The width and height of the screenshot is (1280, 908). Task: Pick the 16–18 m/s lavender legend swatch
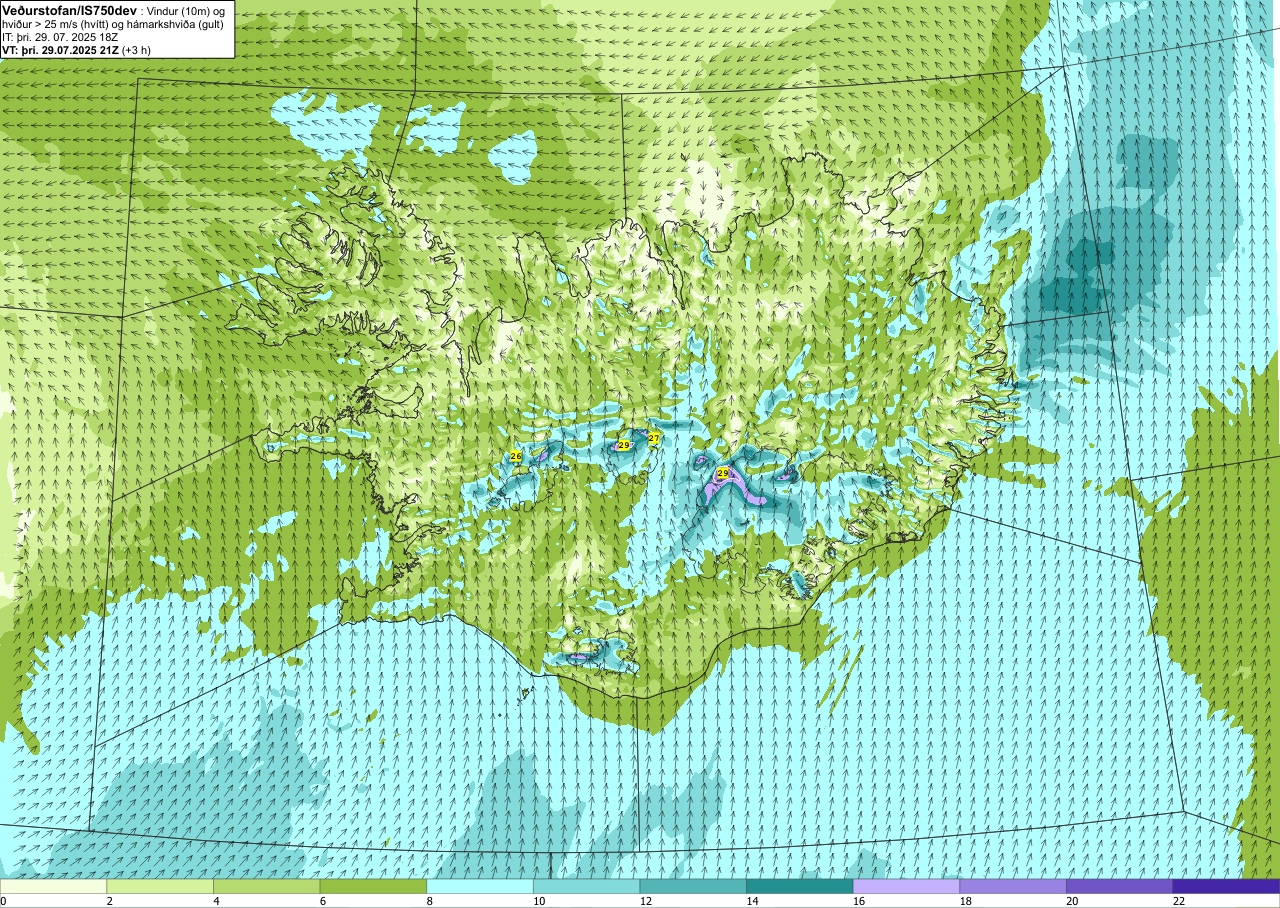(x=907, y=886)
